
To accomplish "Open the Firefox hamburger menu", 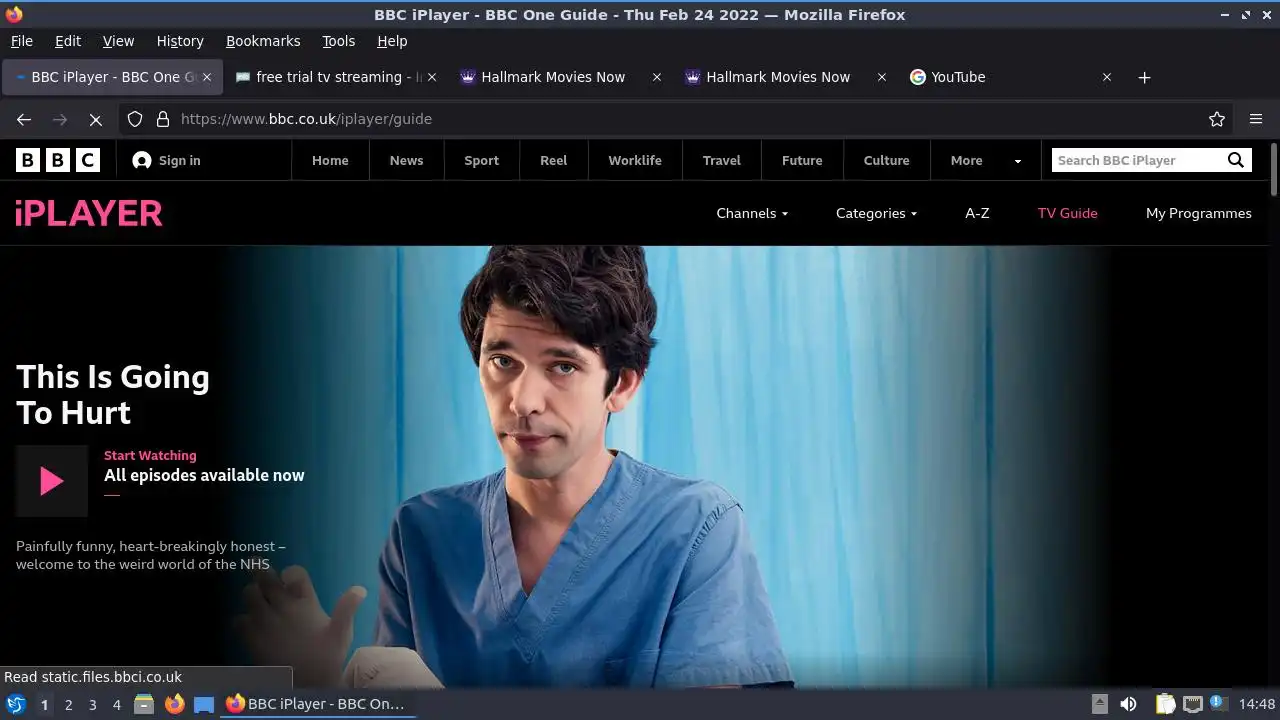I will (x=1256, y=119).
